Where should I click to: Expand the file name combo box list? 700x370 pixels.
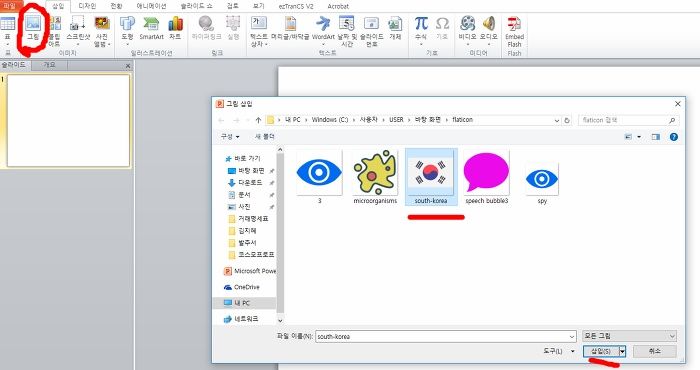pyautogui.click(x=572, y=337)
